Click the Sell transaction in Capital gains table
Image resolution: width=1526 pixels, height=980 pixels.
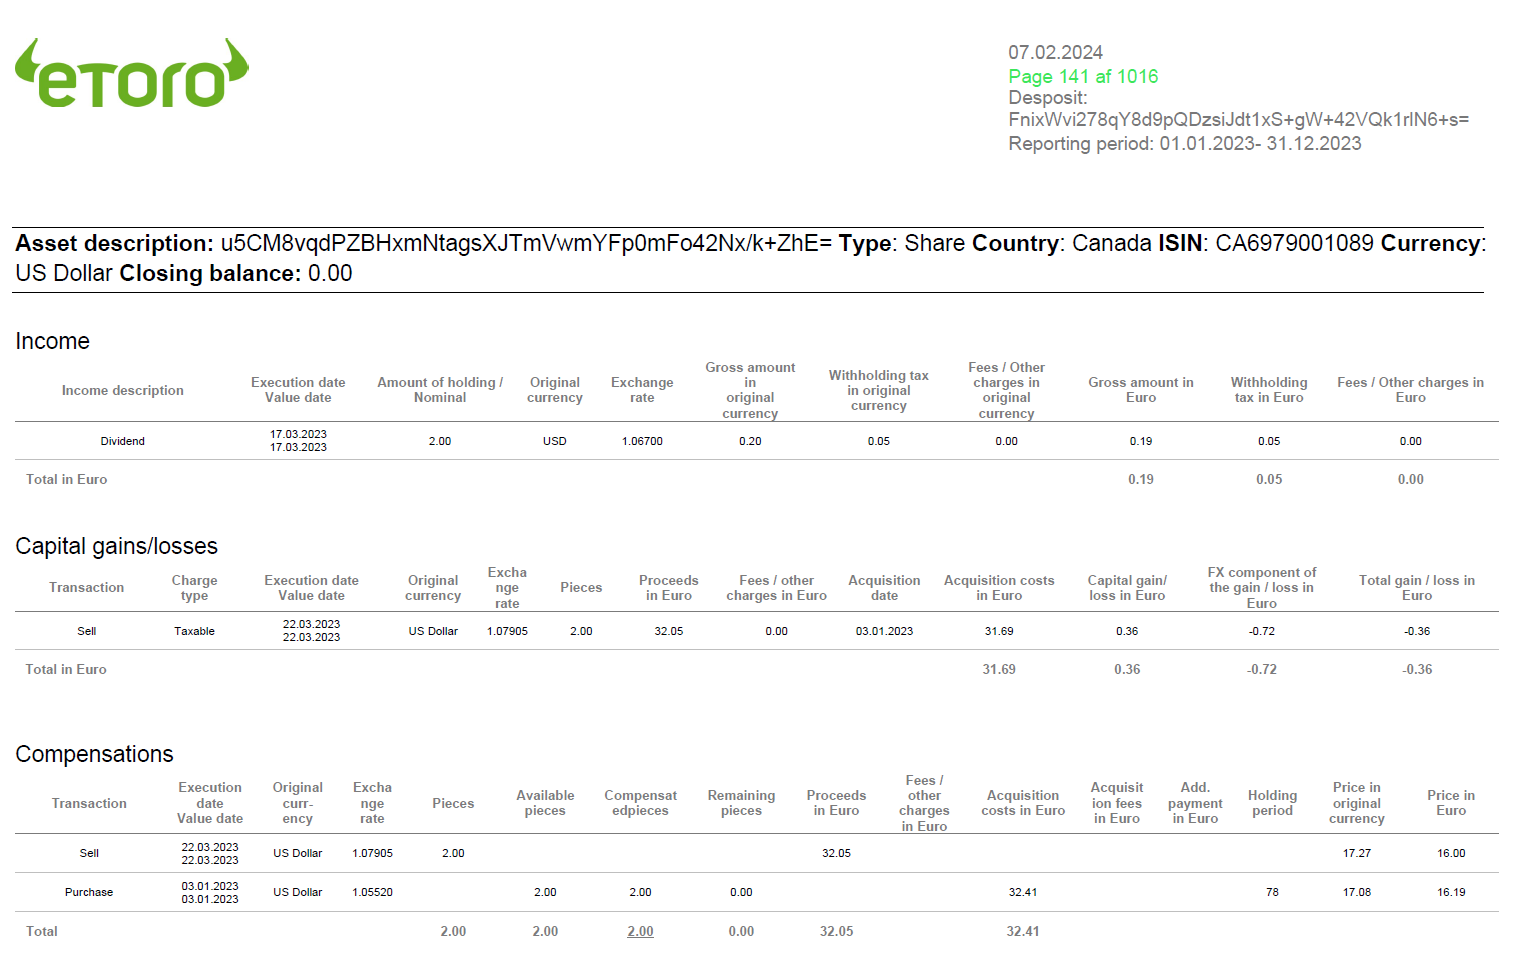[86, 631]
